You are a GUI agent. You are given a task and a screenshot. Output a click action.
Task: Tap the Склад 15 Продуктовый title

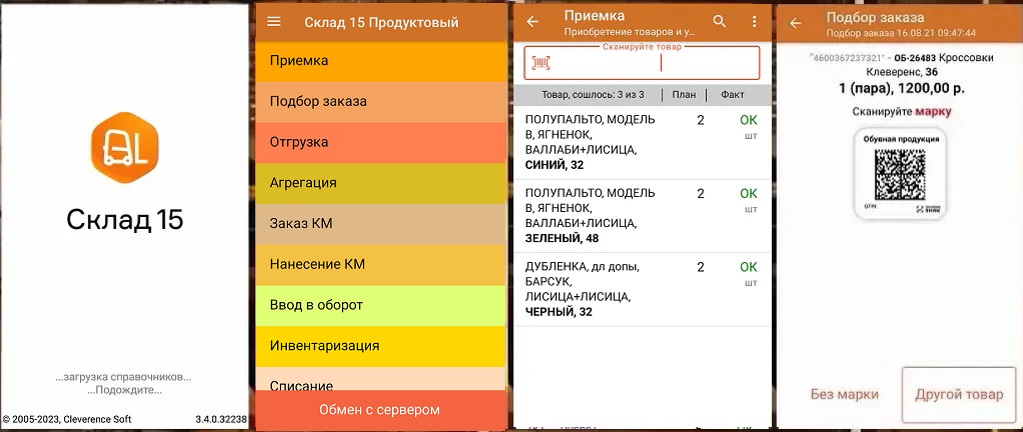pyautogui.click(x=382, y=22)
